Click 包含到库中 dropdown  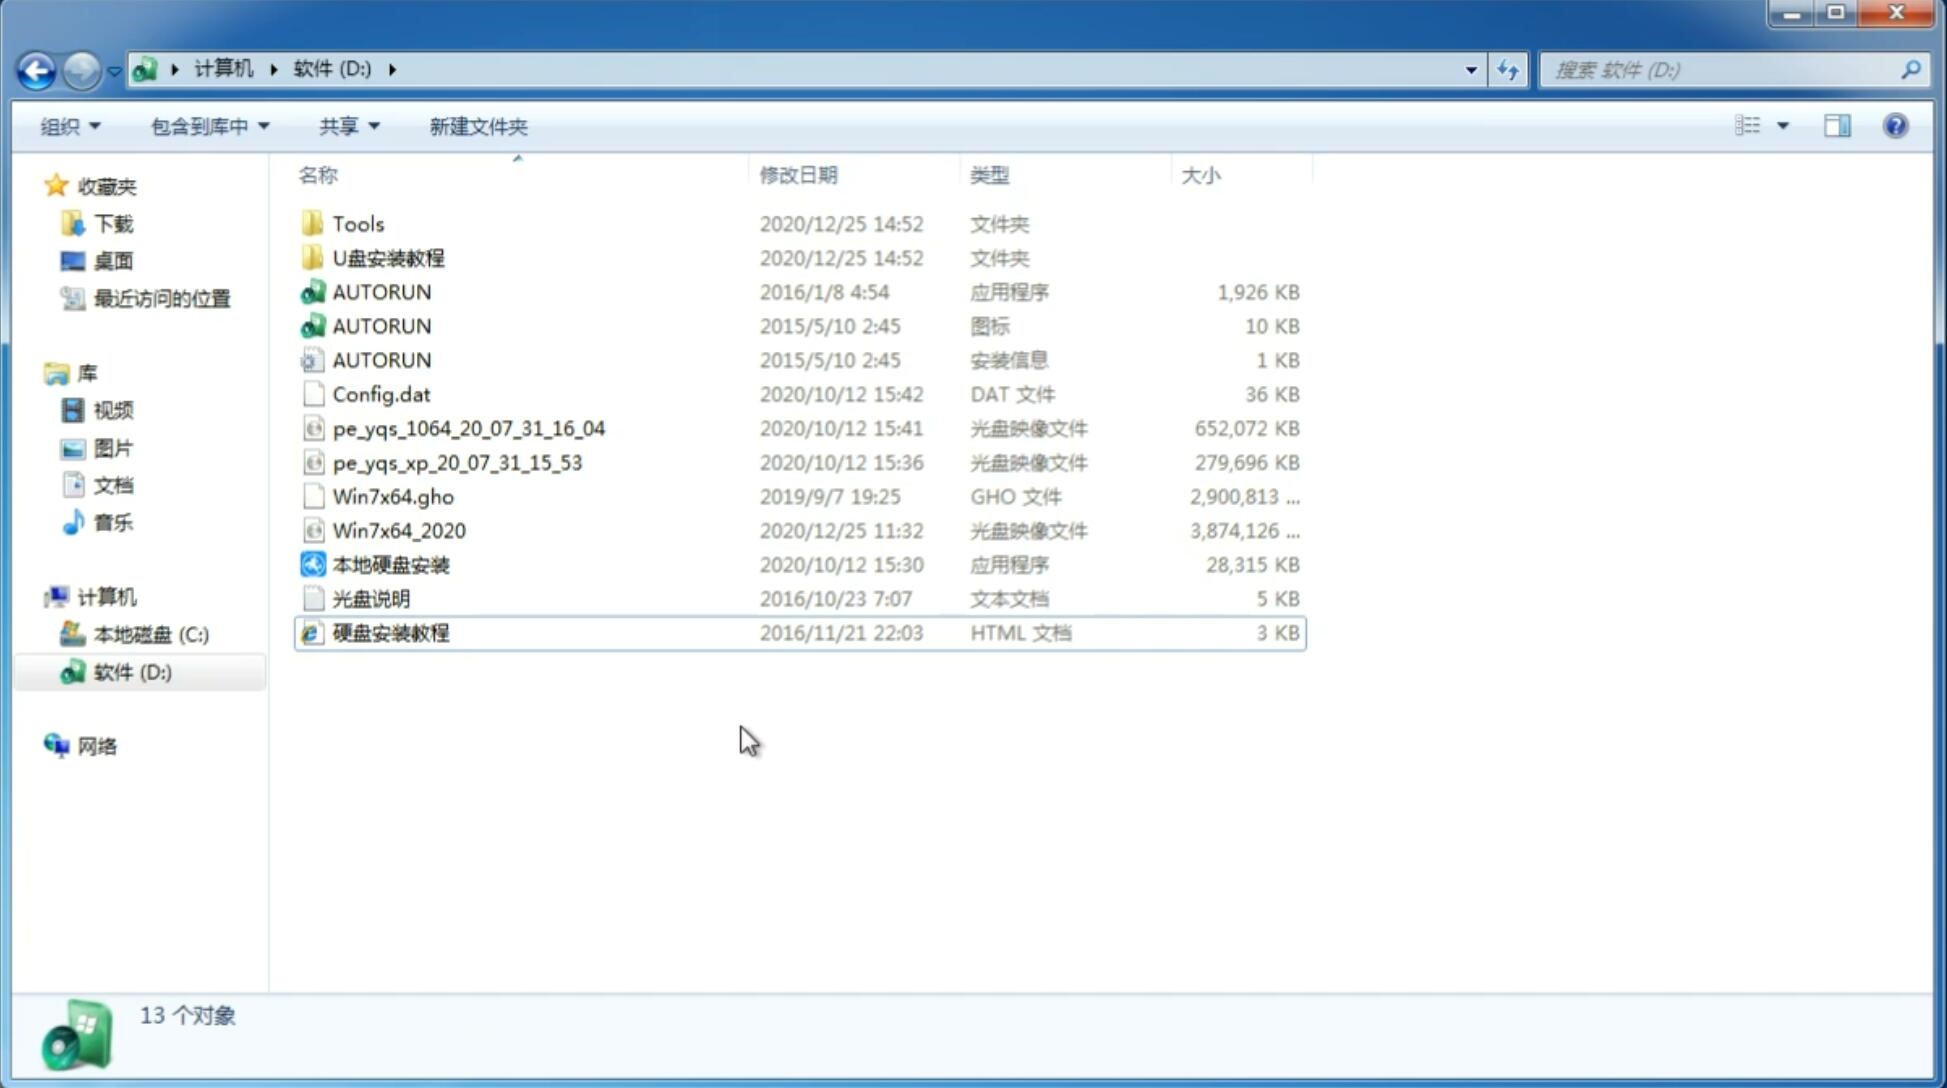209,124
